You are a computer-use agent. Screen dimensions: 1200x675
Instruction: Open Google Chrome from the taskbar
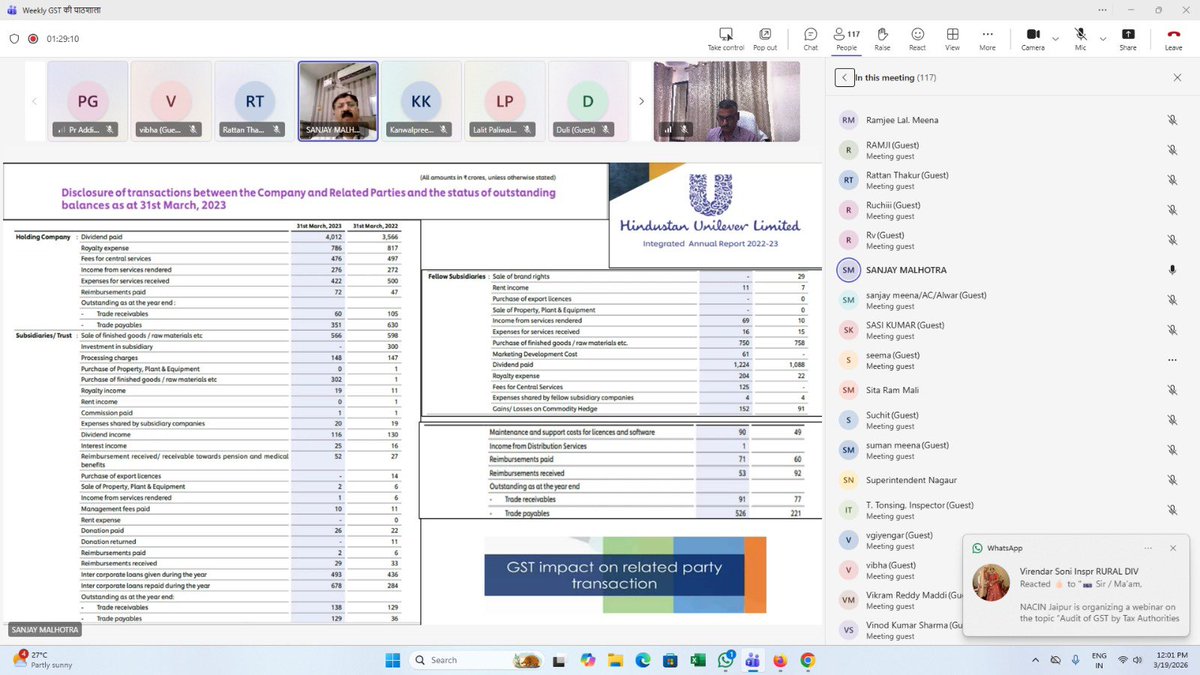808,660
